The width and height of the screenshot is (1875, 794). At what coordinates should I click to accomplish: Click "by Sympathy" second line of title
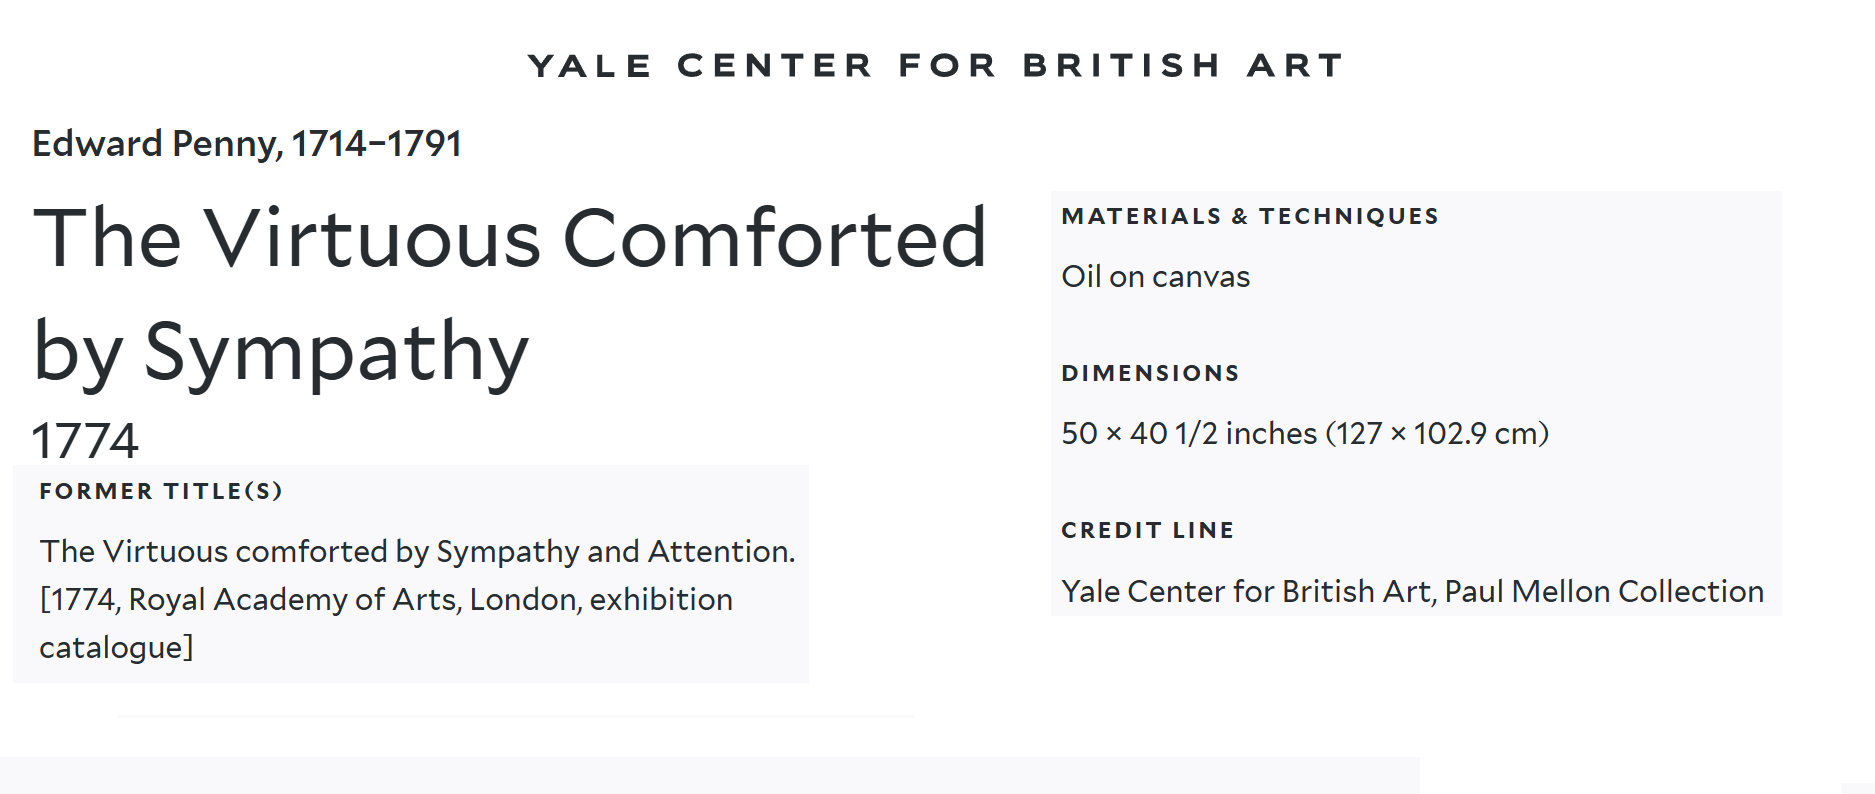coord(281,352)
